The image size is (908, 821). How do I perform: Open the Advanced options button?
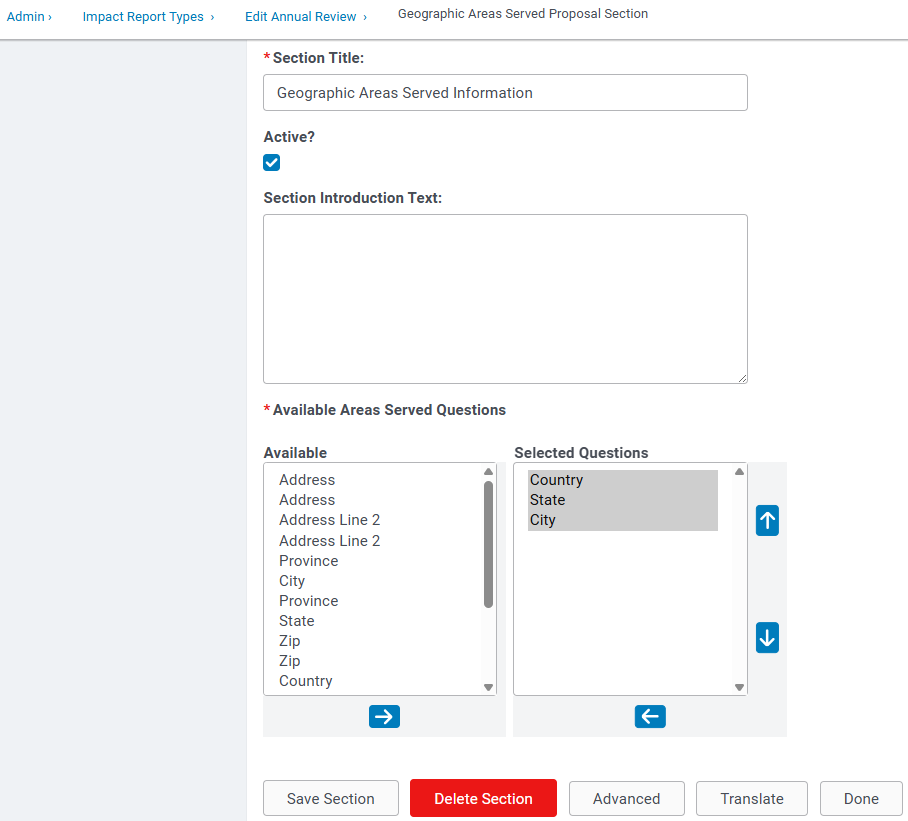click(x=627, y=798)
